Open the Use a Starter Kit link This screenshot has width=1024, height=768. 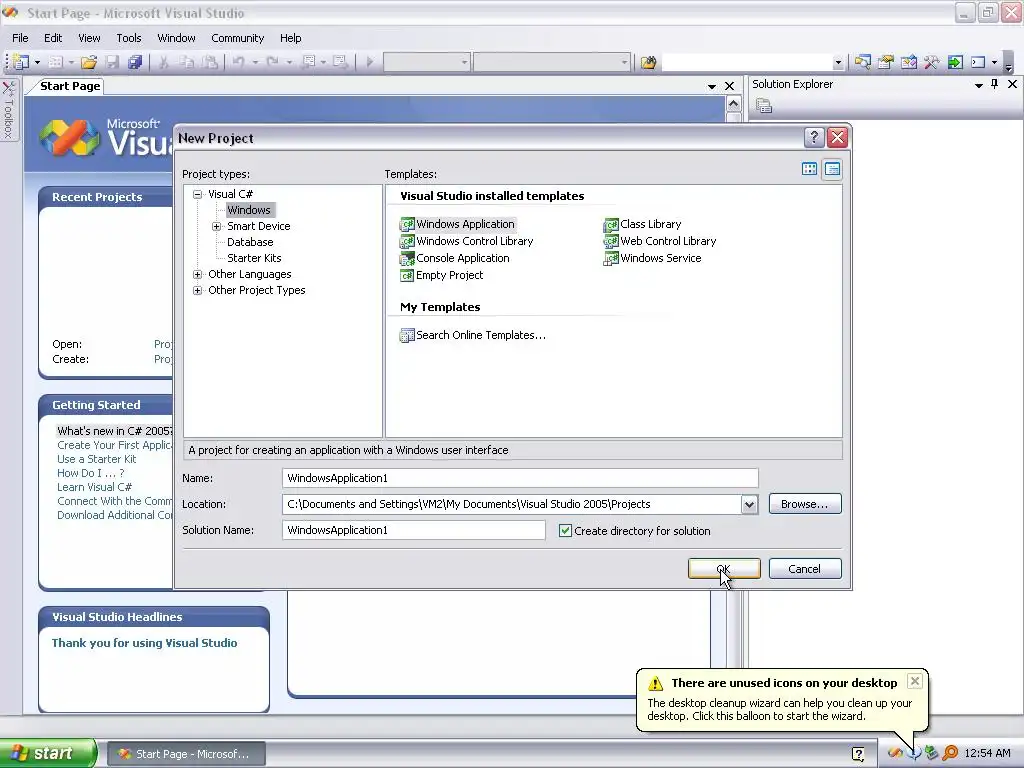[97, 459]
